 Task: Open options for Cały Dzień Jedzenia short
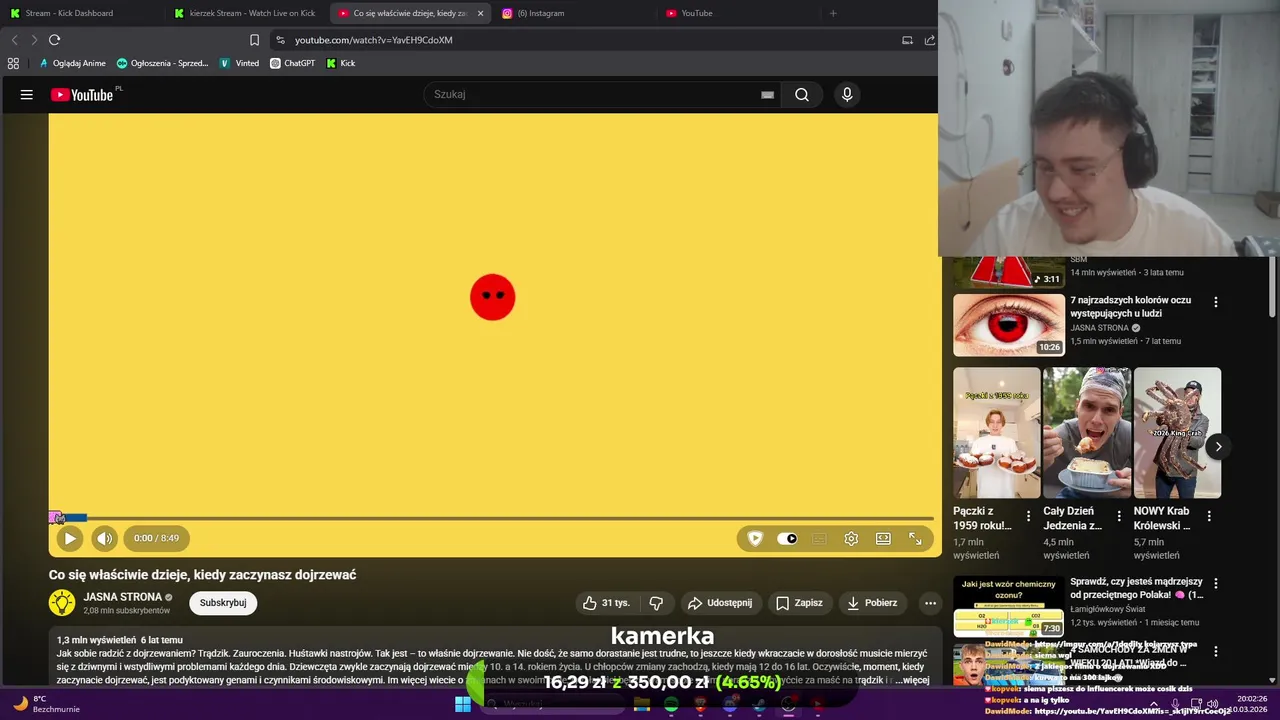(x=1118, y=517)
